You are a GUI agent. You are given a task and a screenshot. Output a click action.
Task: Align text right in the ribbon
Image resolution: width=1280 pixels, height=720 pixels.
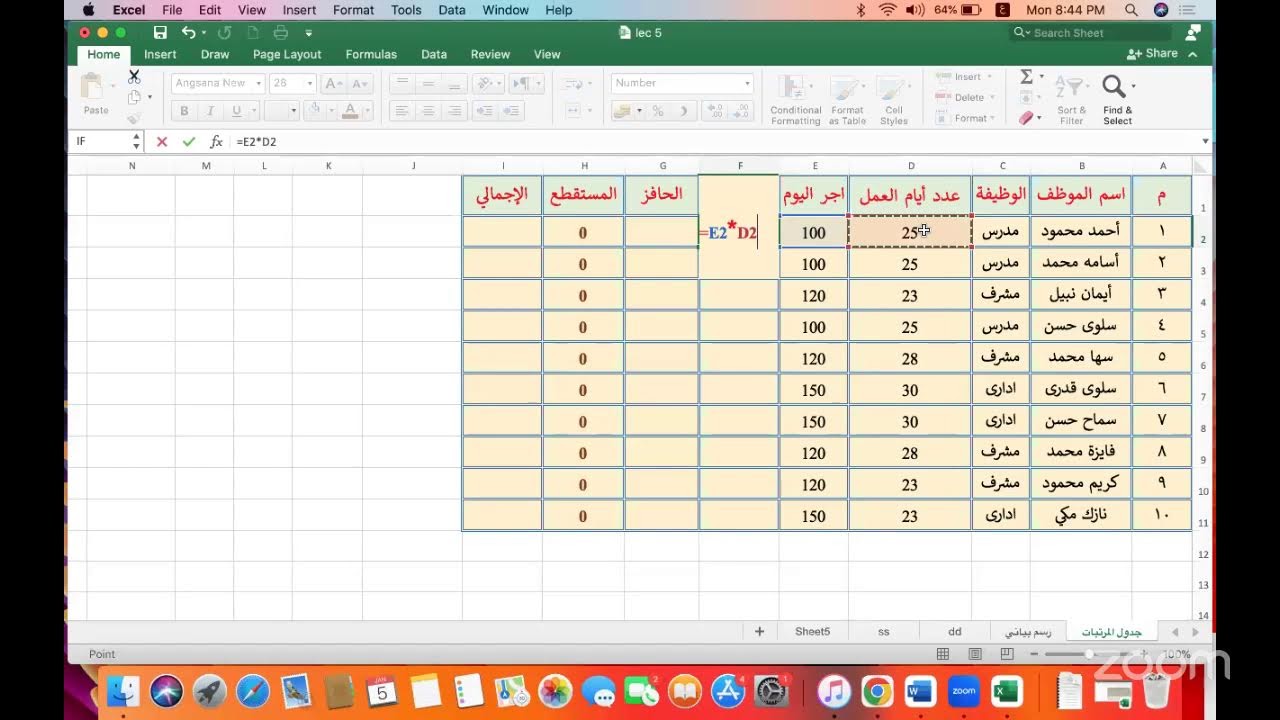(455, 111)
